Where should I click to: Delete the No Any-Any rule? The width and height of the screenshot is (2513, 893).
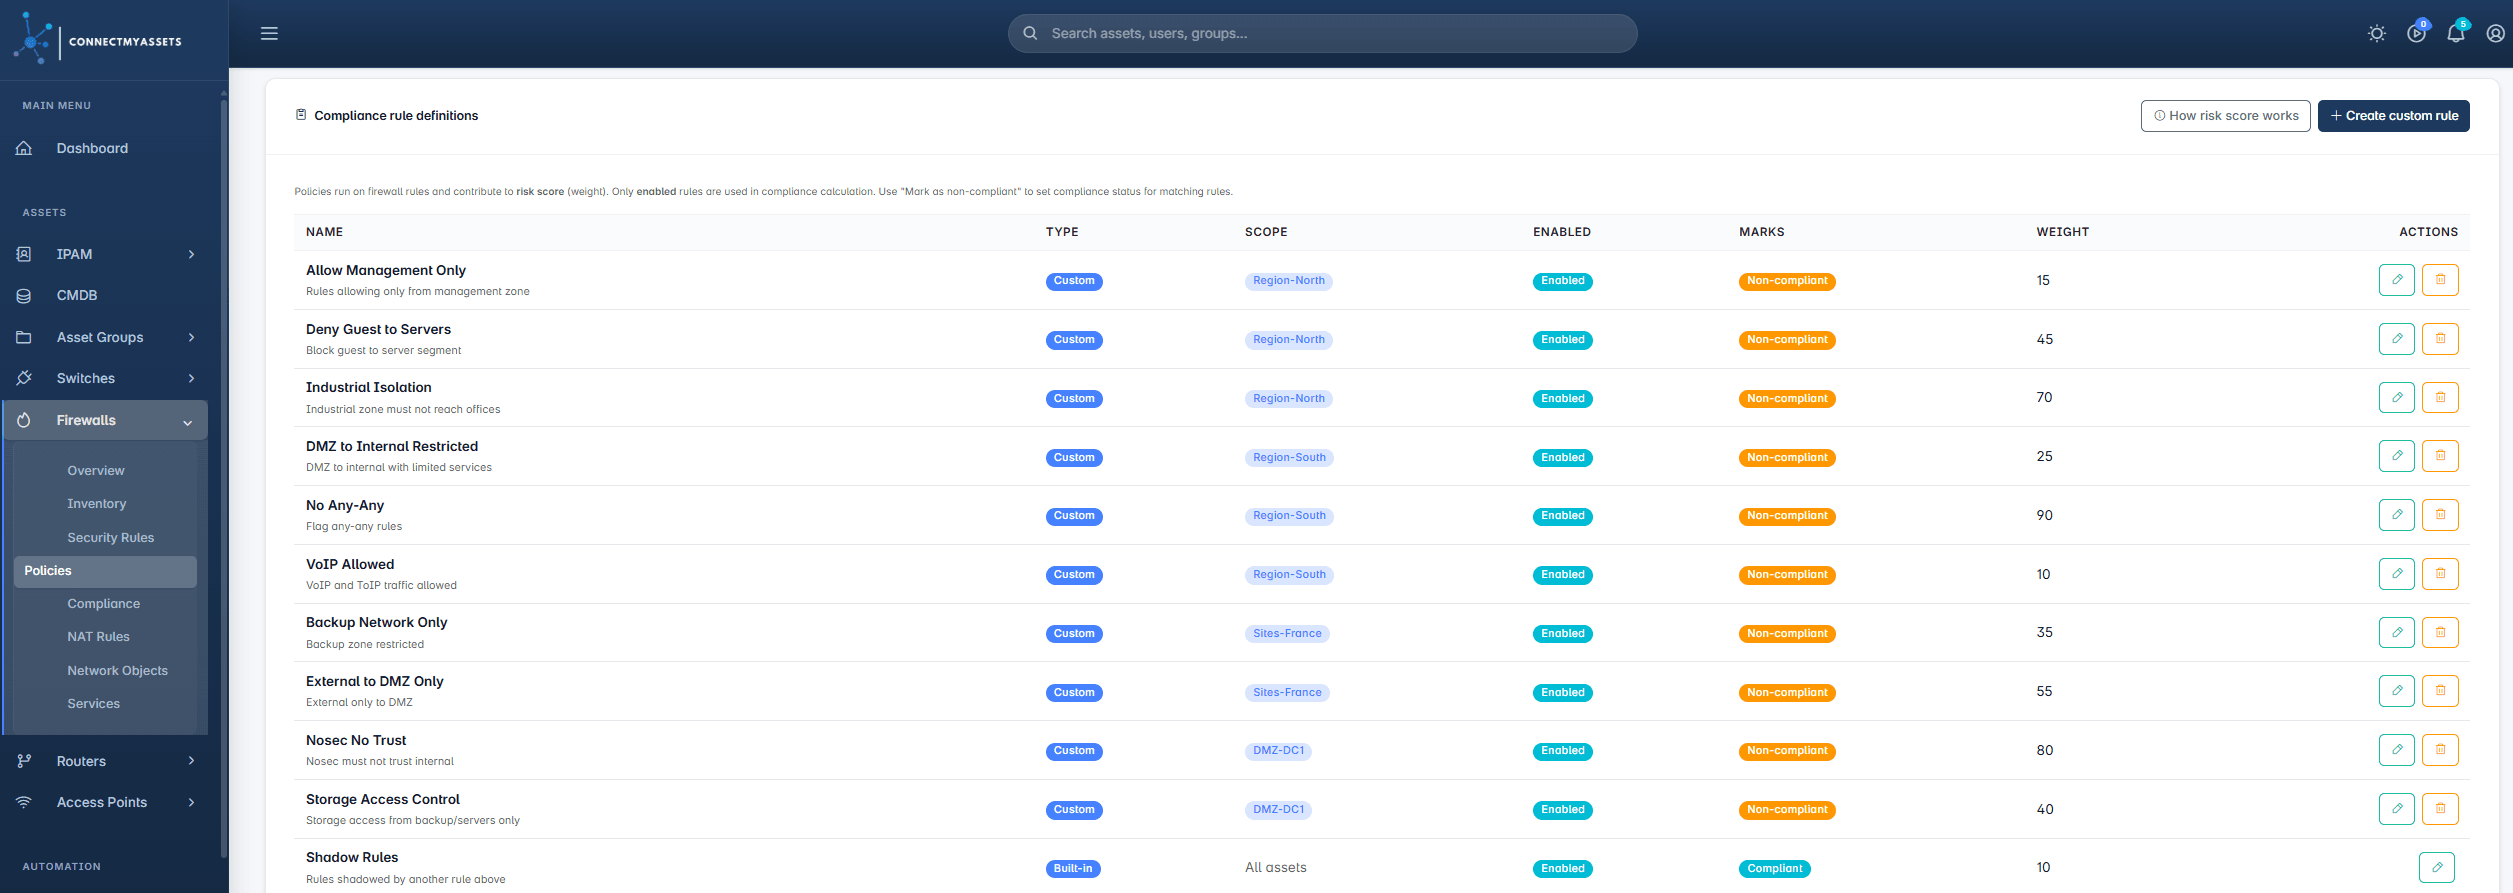pyautogui.click(x=2441, y=515)
